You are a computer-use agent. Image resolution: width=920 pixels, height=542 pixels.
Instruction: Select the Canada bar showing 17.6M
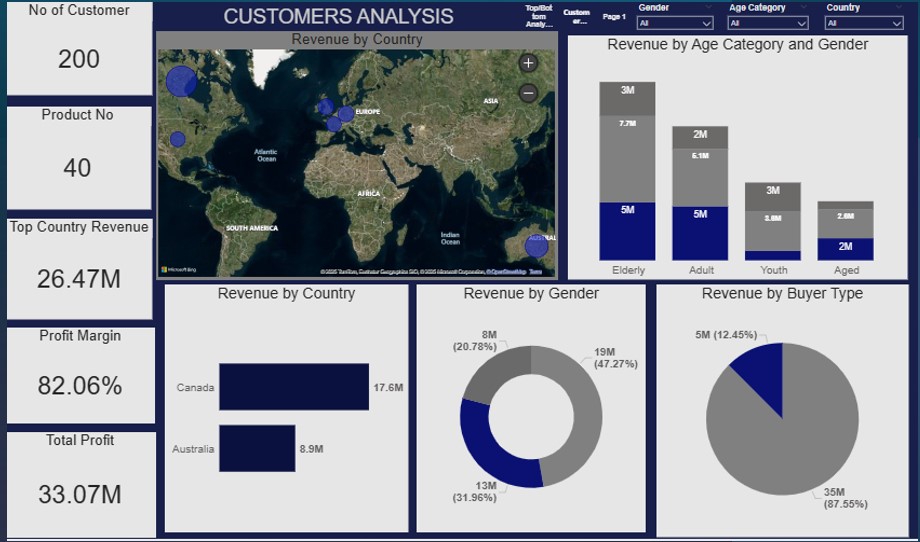coord(294,387)
